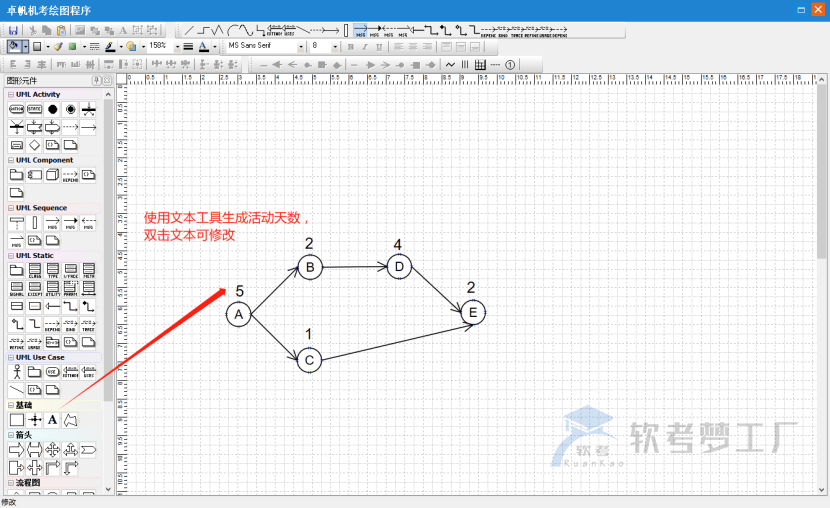
Task: Select the rectangle shape in the 基础 section
Action: pos(16,420)
